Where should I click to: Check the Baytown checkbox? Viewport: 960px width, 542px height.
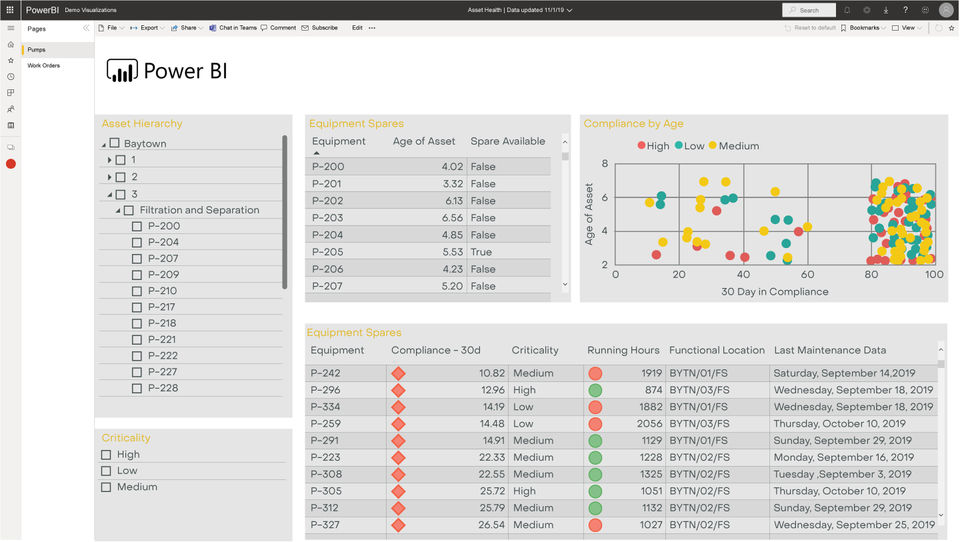tap(114, 143)
